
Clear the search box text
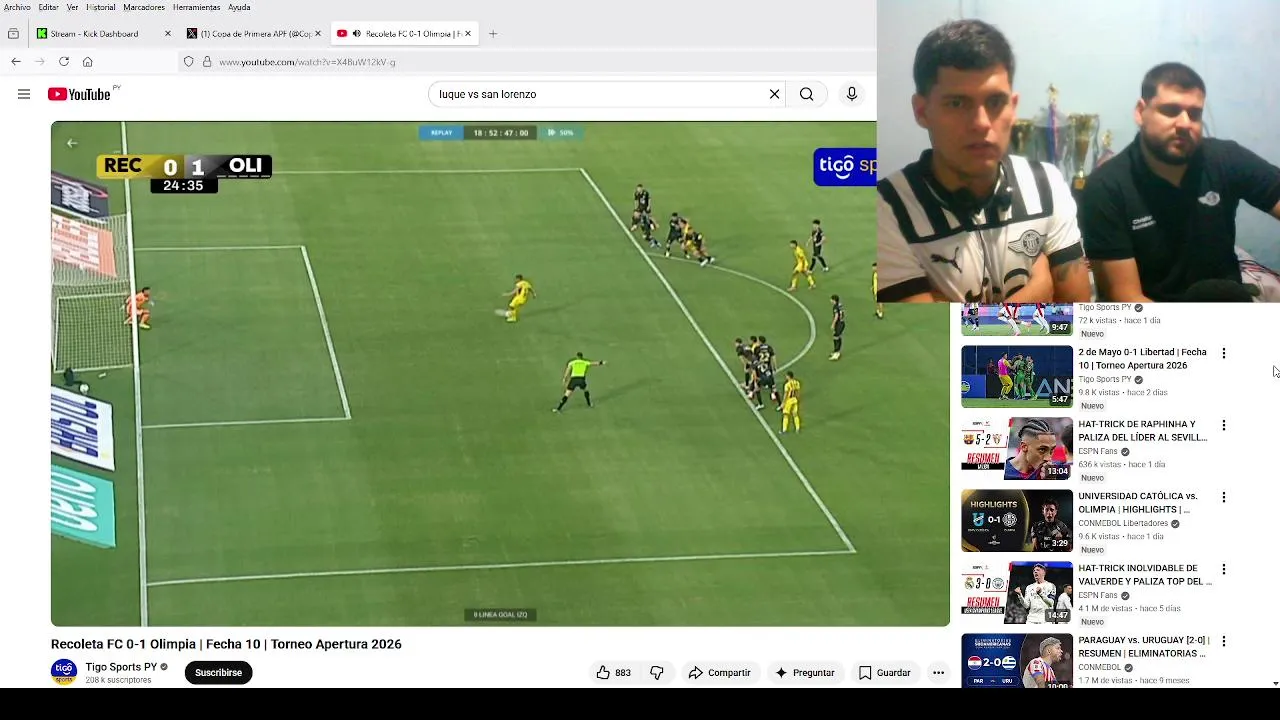(x=774, y=94)
